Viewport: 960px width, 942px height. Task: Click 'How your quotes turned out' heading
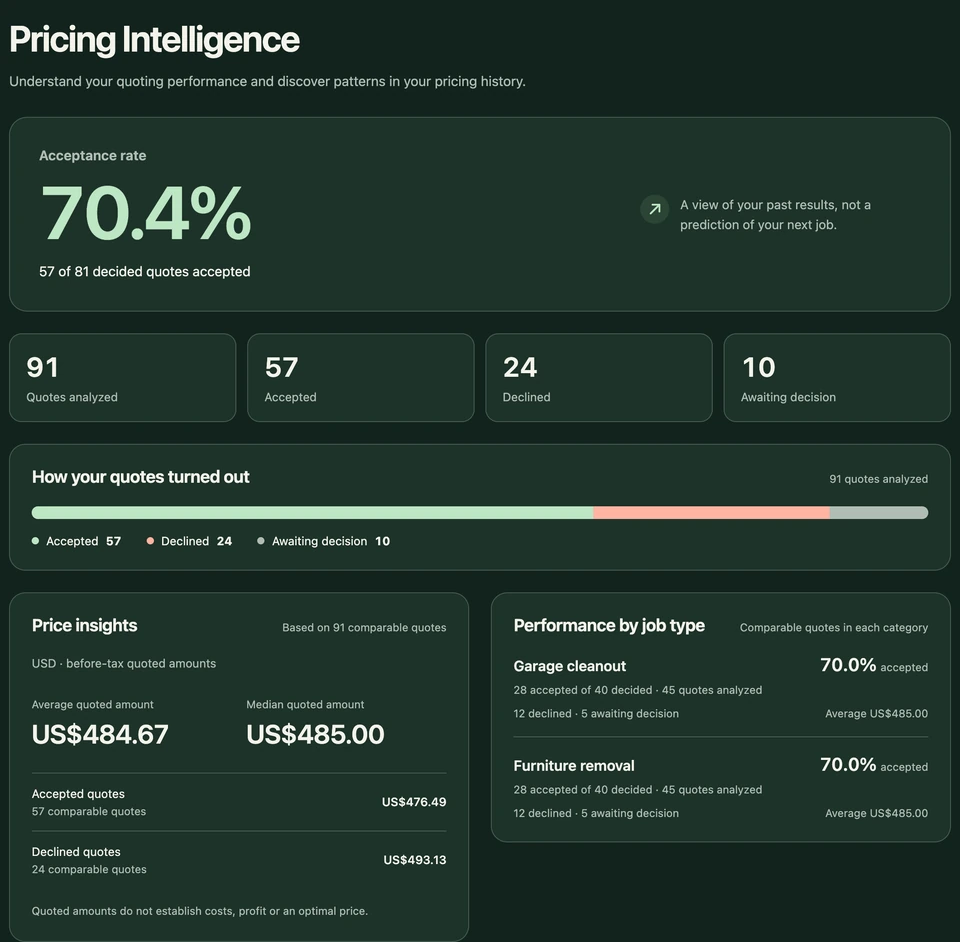140,477
